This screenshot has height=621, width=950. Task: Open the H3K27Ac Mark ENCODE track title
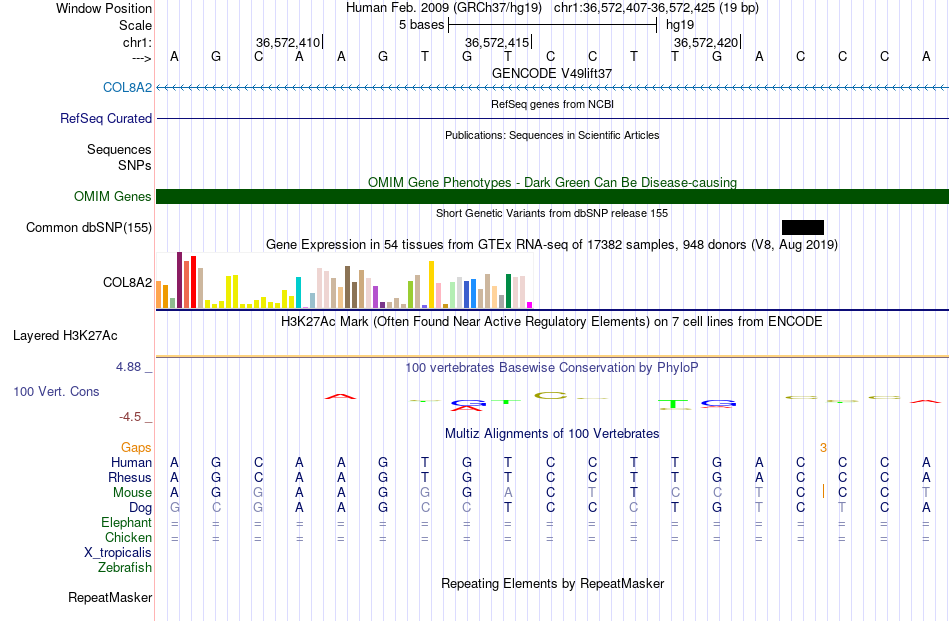[x=552, y=321]
